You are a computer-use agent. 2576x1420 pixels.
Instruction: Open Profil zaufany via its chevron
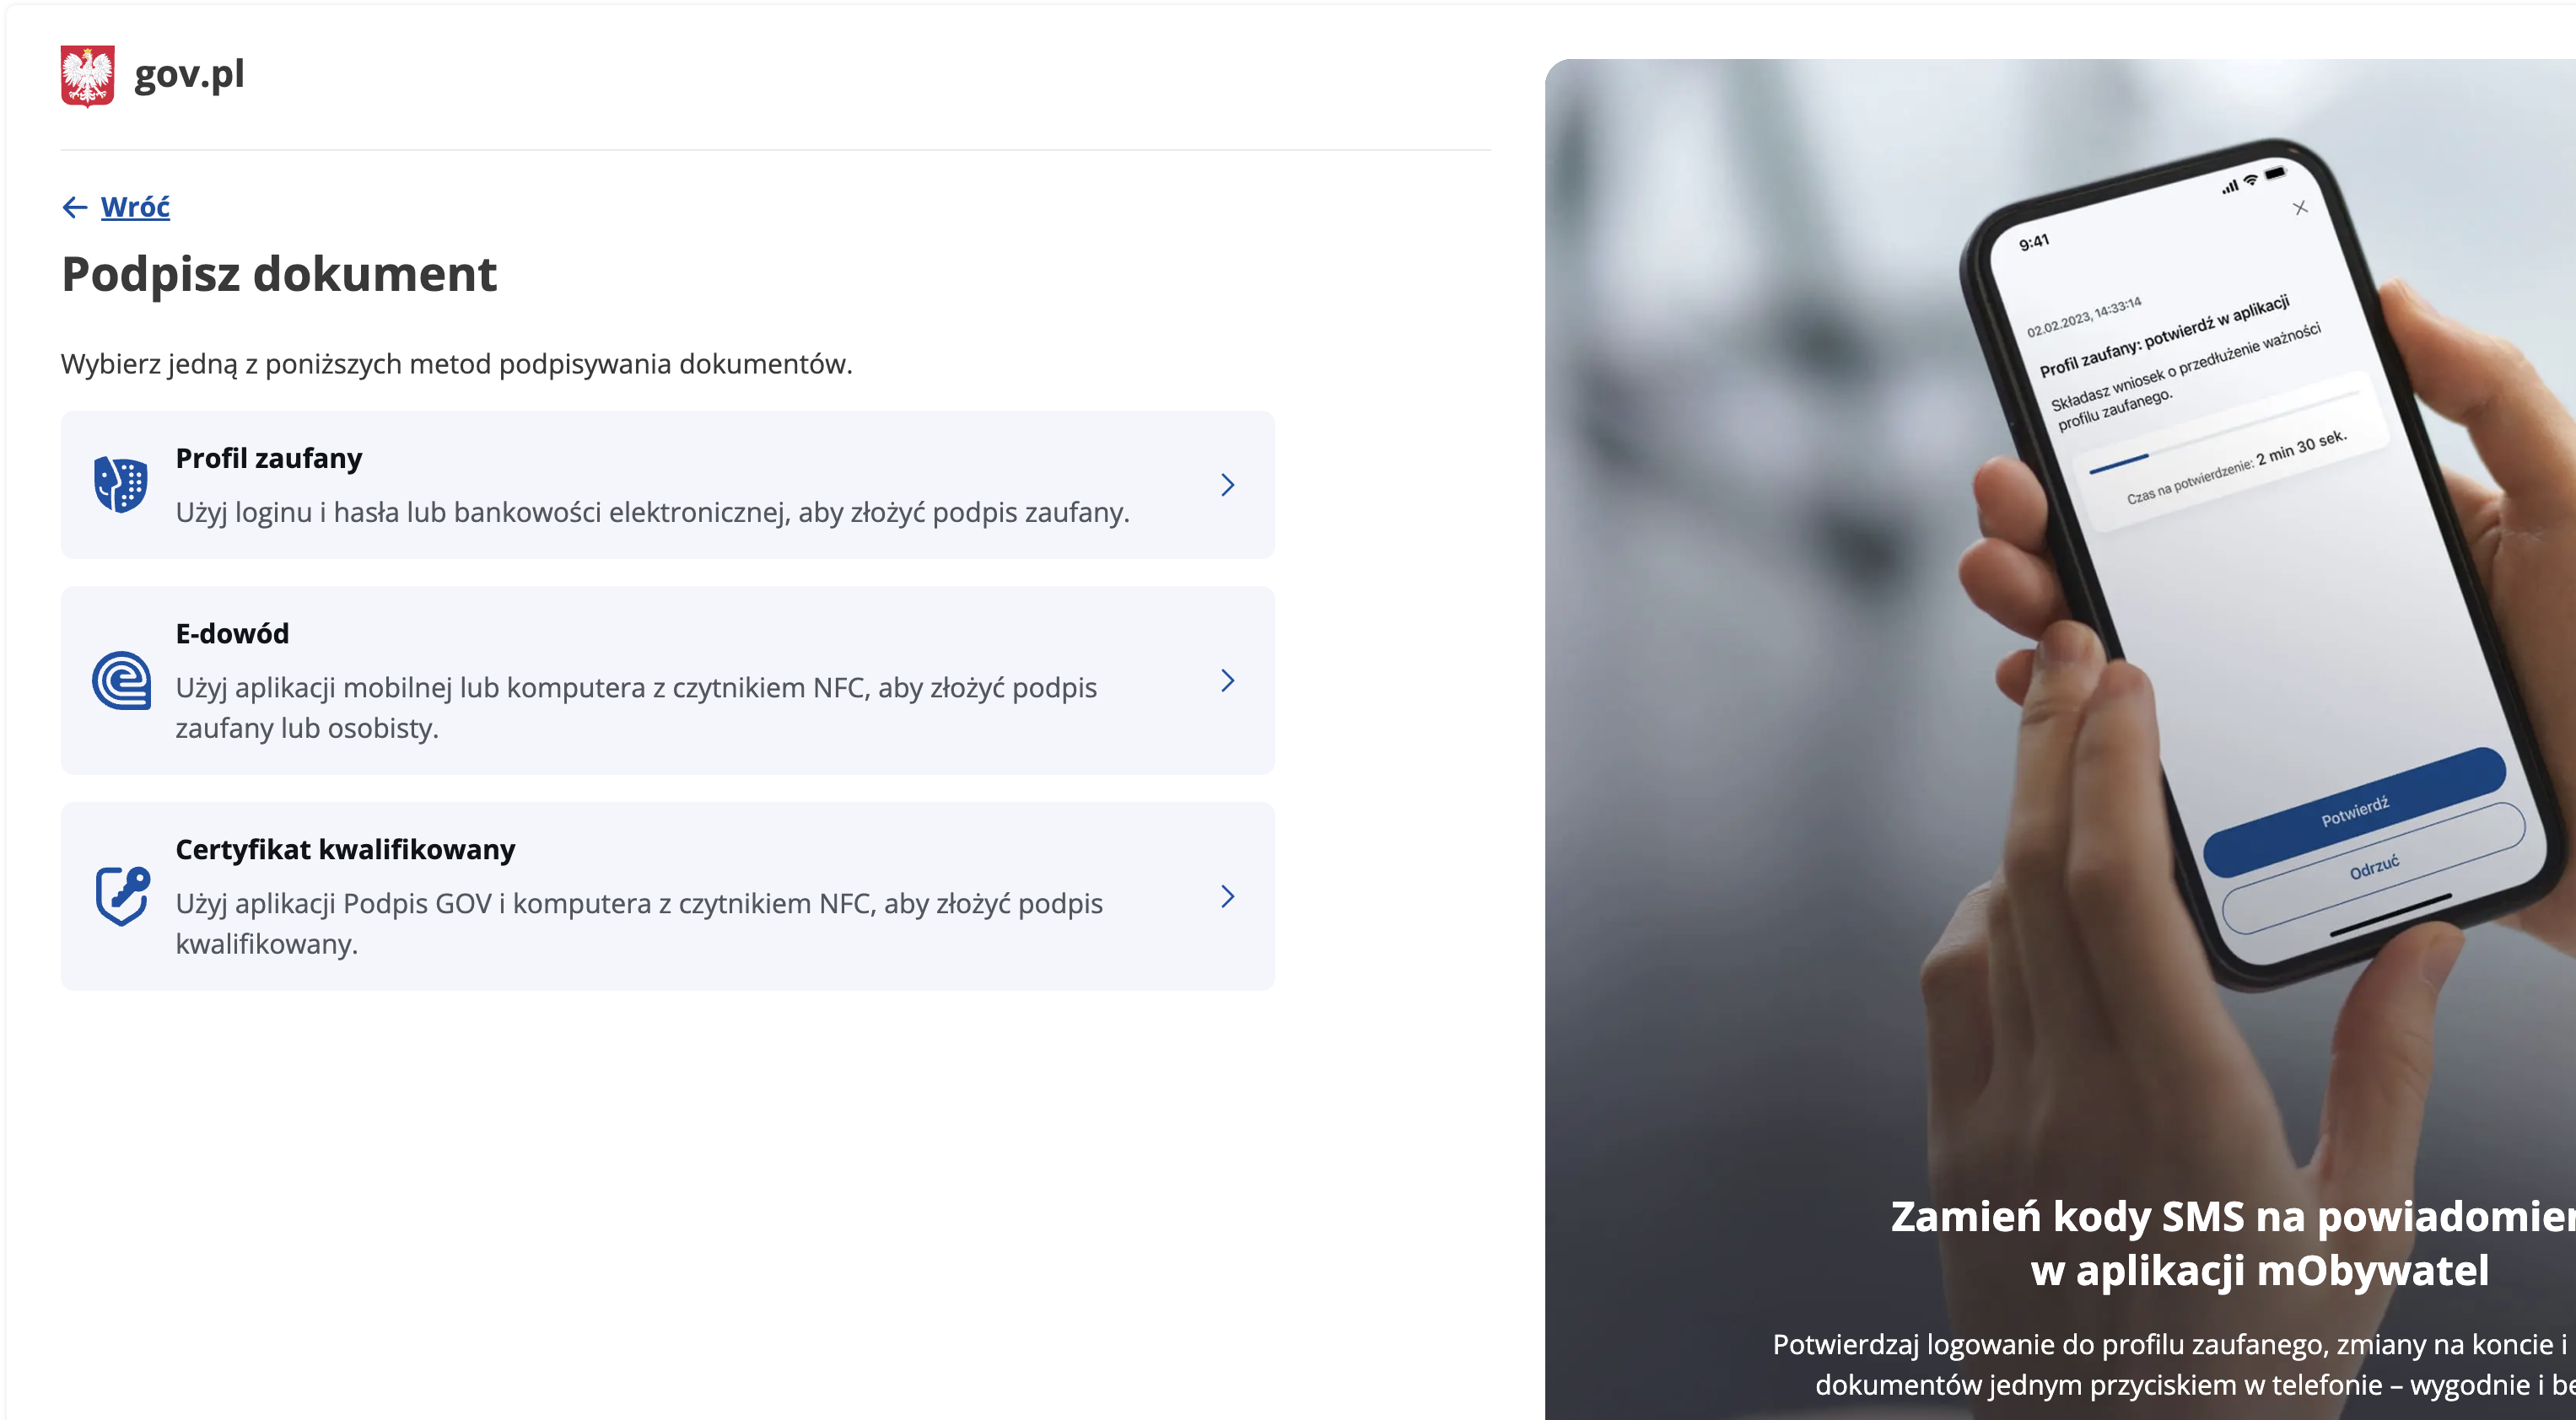(x=1227, y=485)
